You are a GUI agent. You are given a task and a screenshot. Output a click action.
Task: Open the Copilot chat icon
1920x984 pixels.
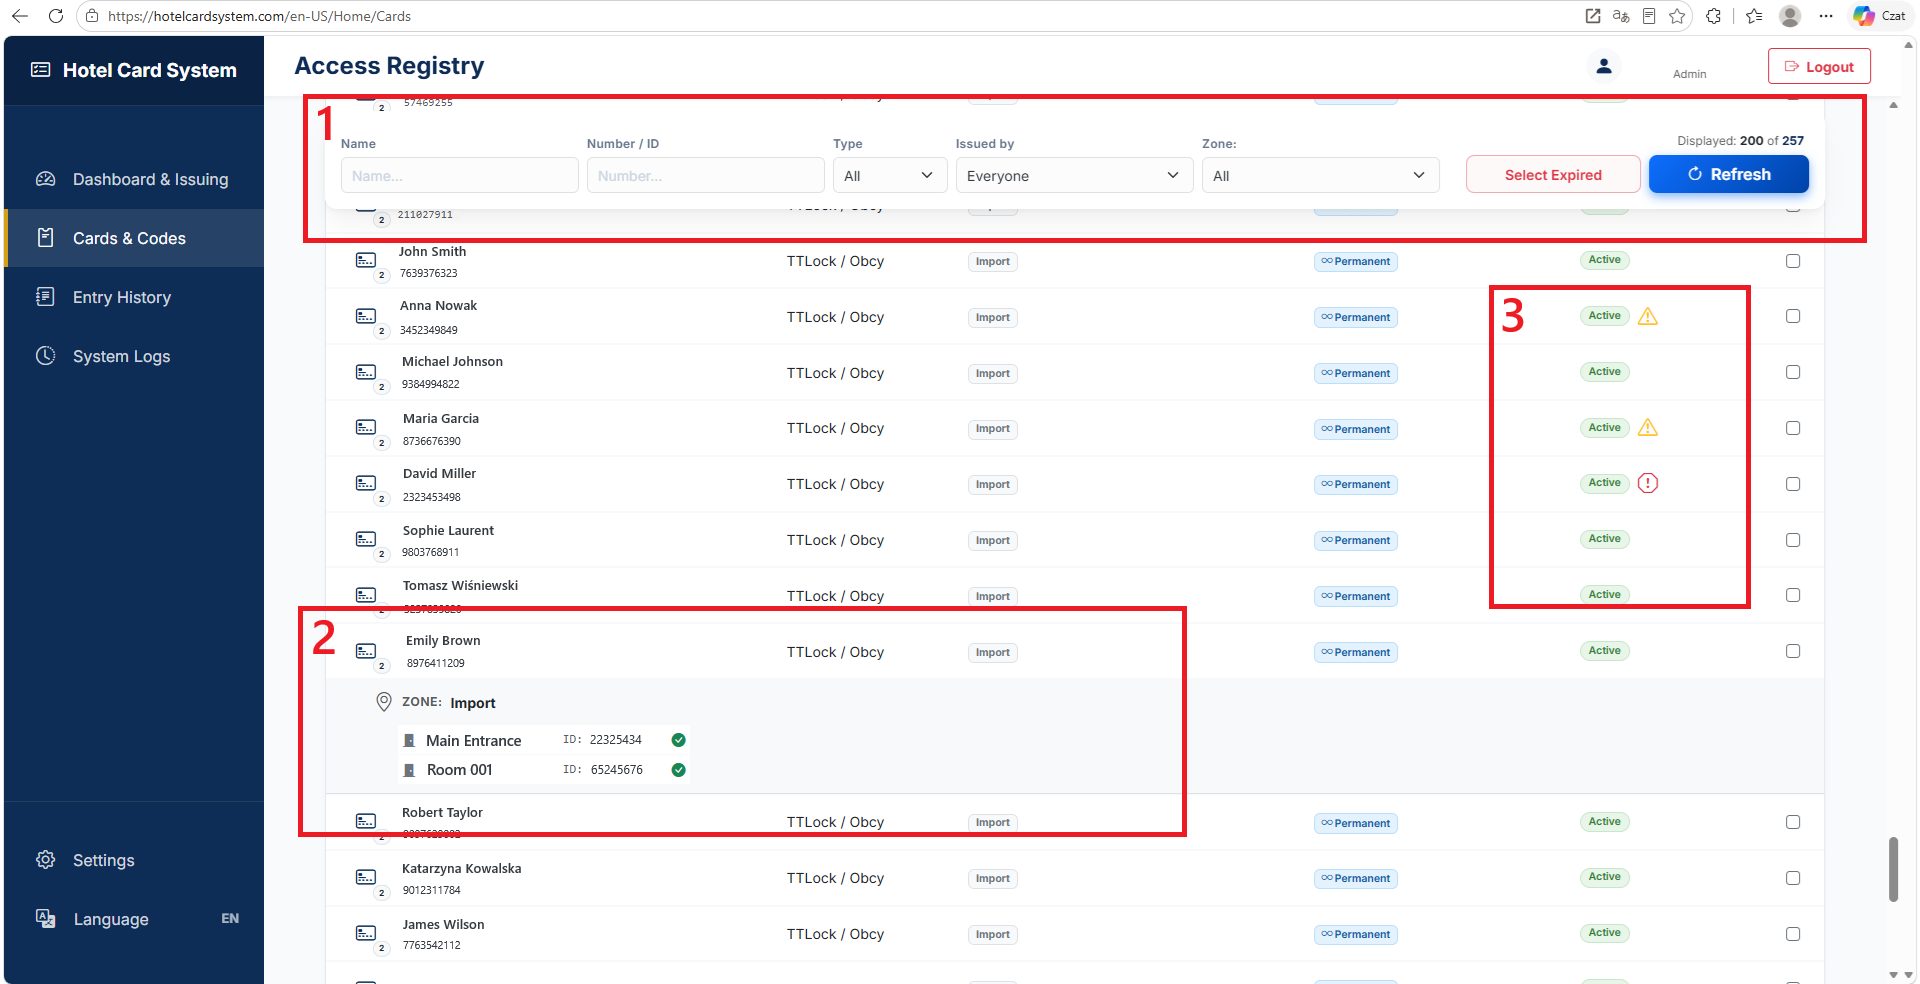coord(1864,16)
